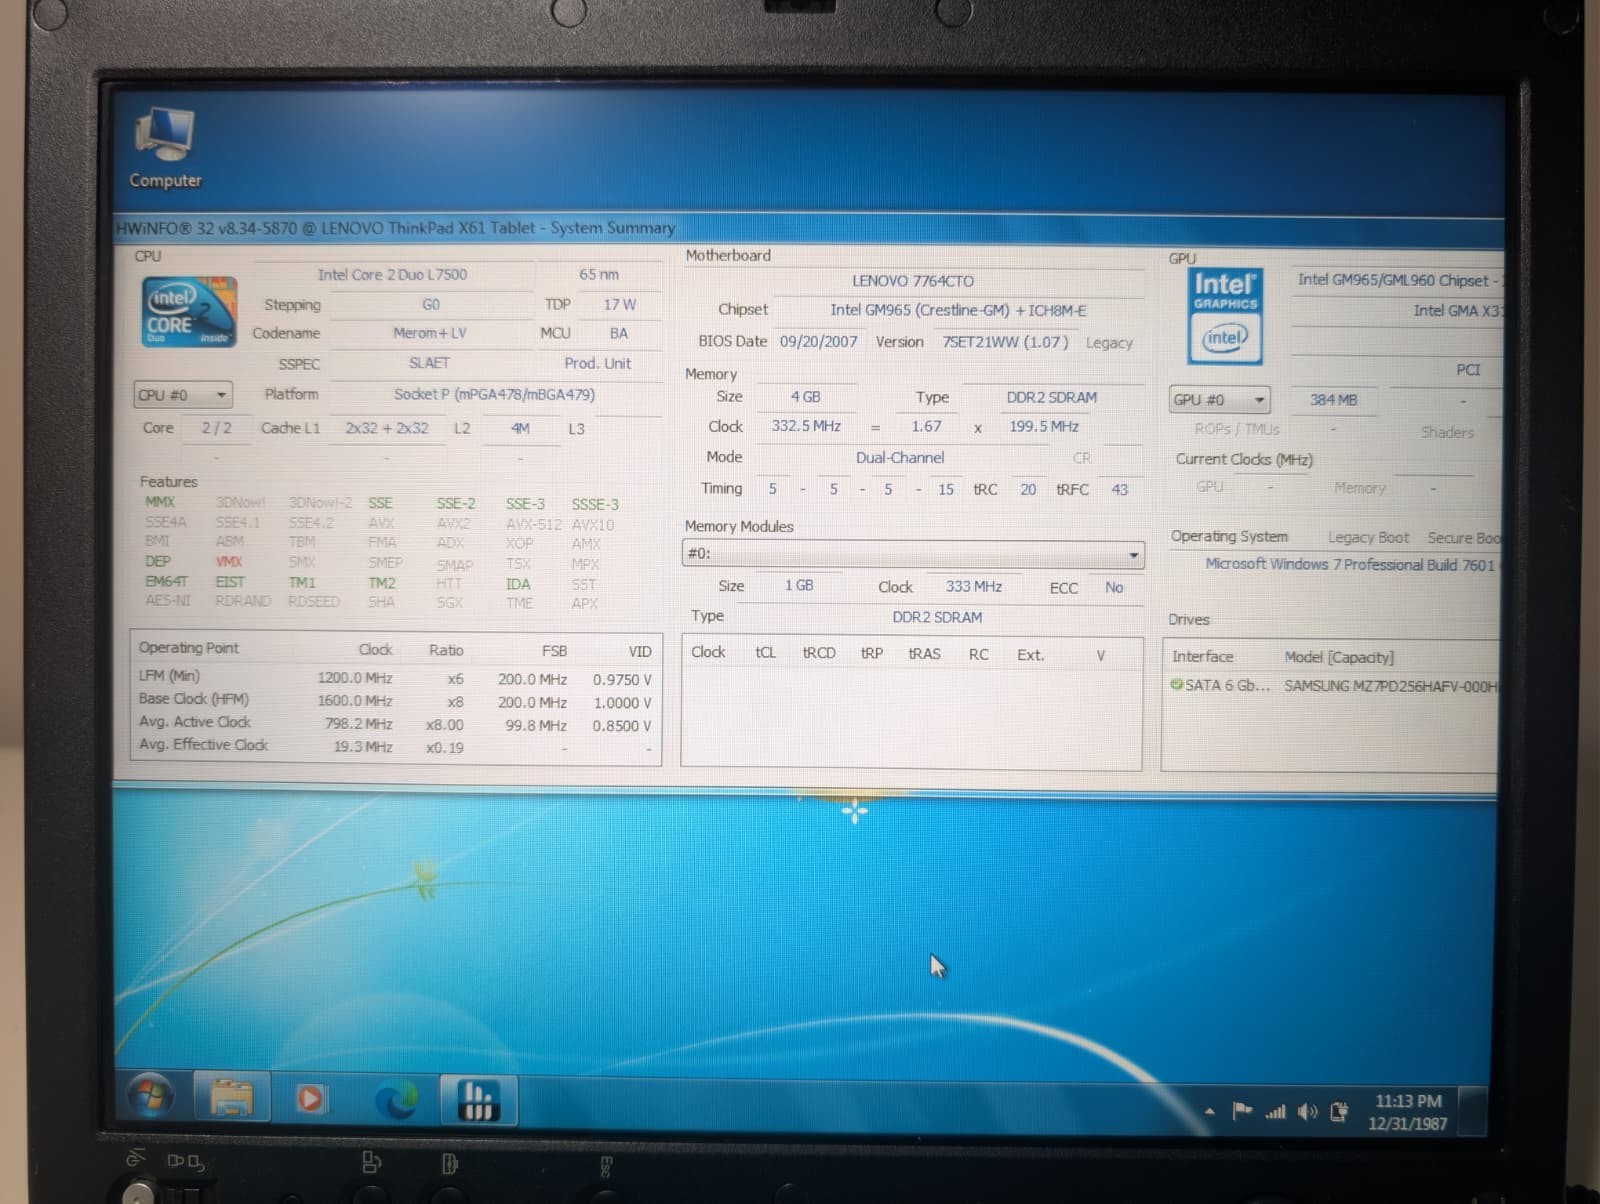The width and height of the screenshot is (1600, 1204).
Task: Open the volume speaker tray icon
Action: pos(1307,1111)
